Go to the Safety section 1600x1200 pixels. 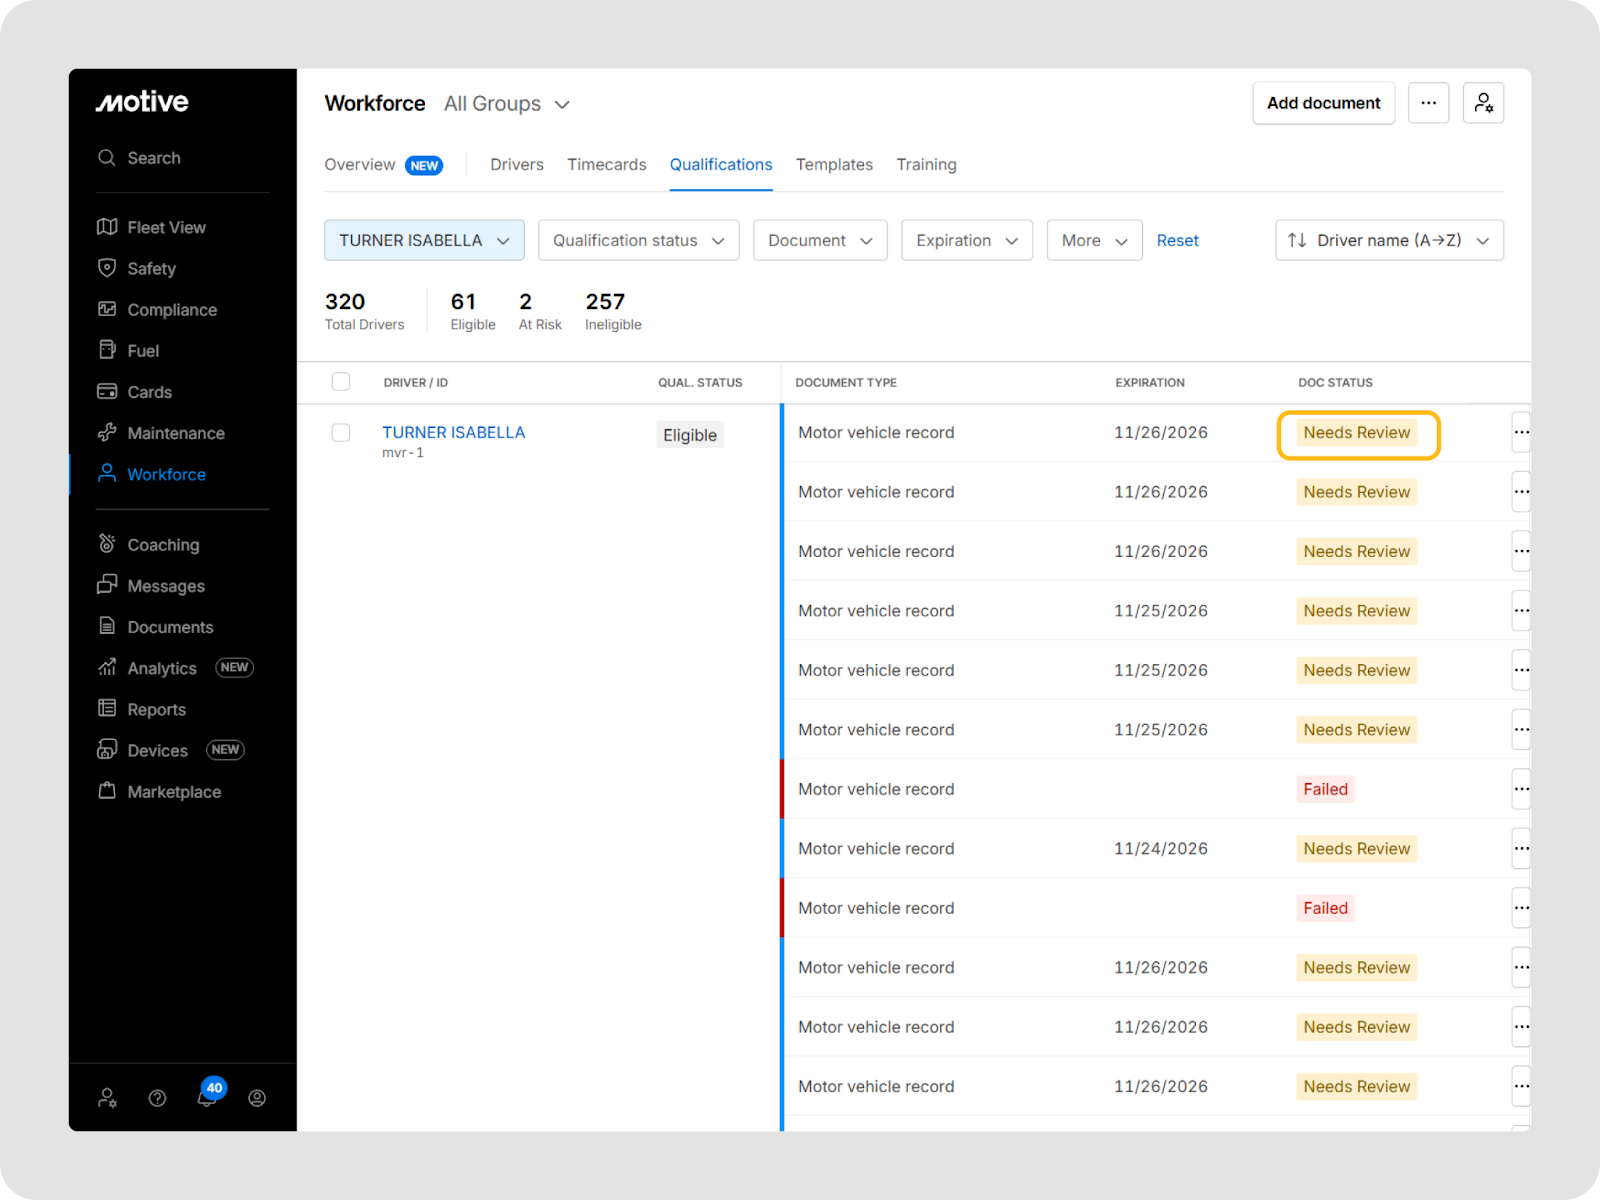pos(151,268)
